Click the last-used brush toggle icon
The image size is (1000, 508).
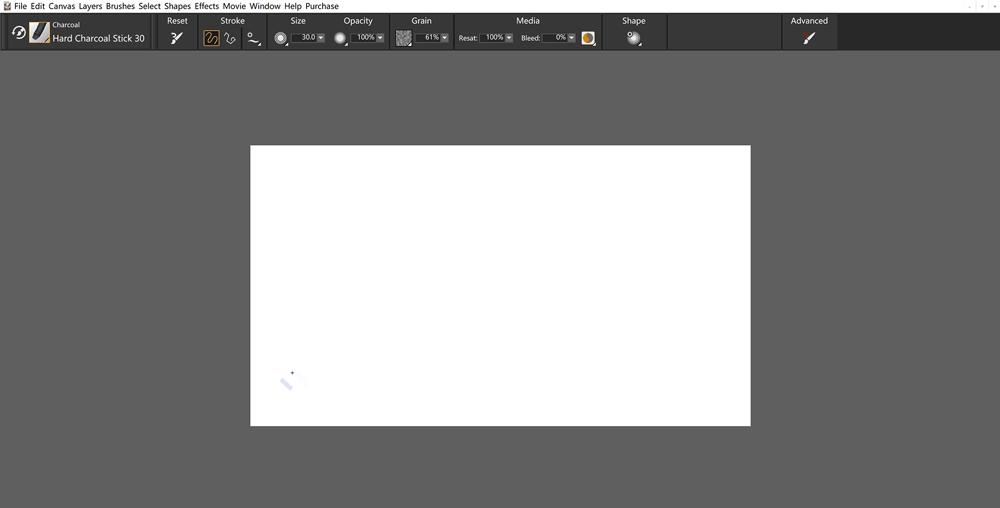pos(18,33)
